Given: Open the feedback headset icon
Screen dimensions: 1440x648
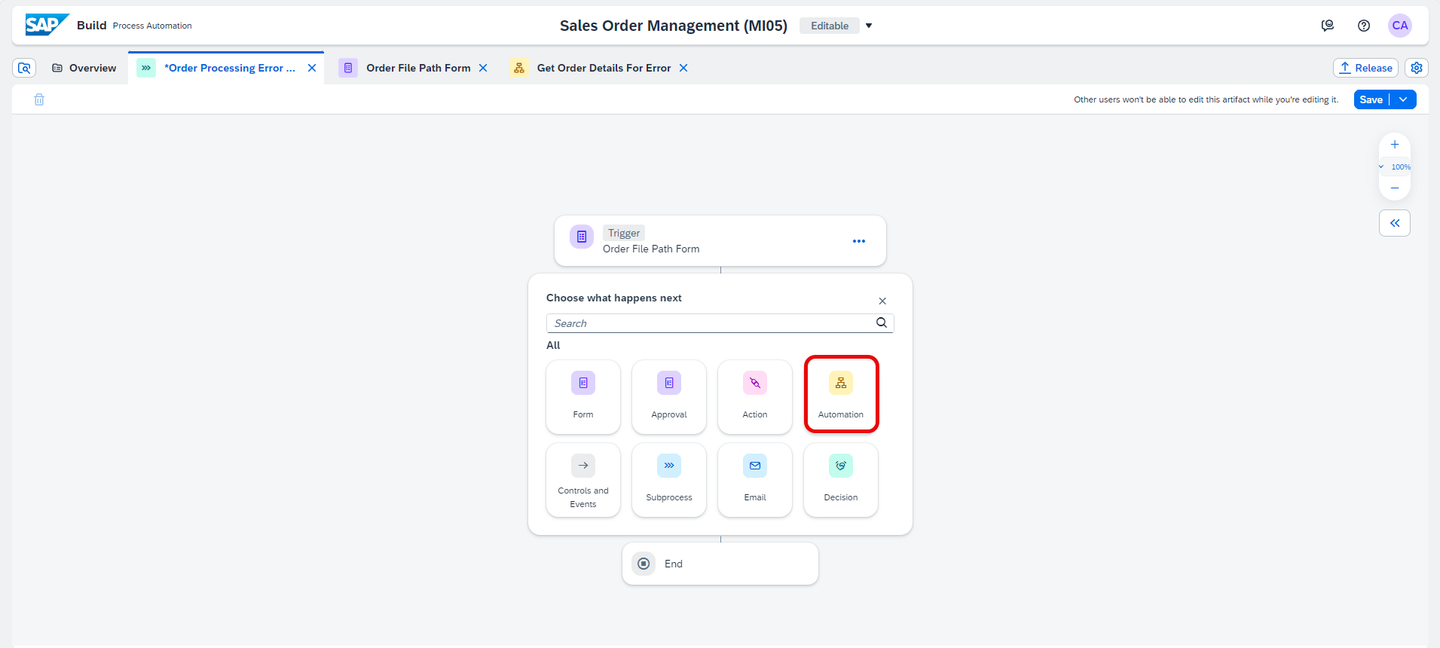Looking at the screenshot, I should (1328, 26).
